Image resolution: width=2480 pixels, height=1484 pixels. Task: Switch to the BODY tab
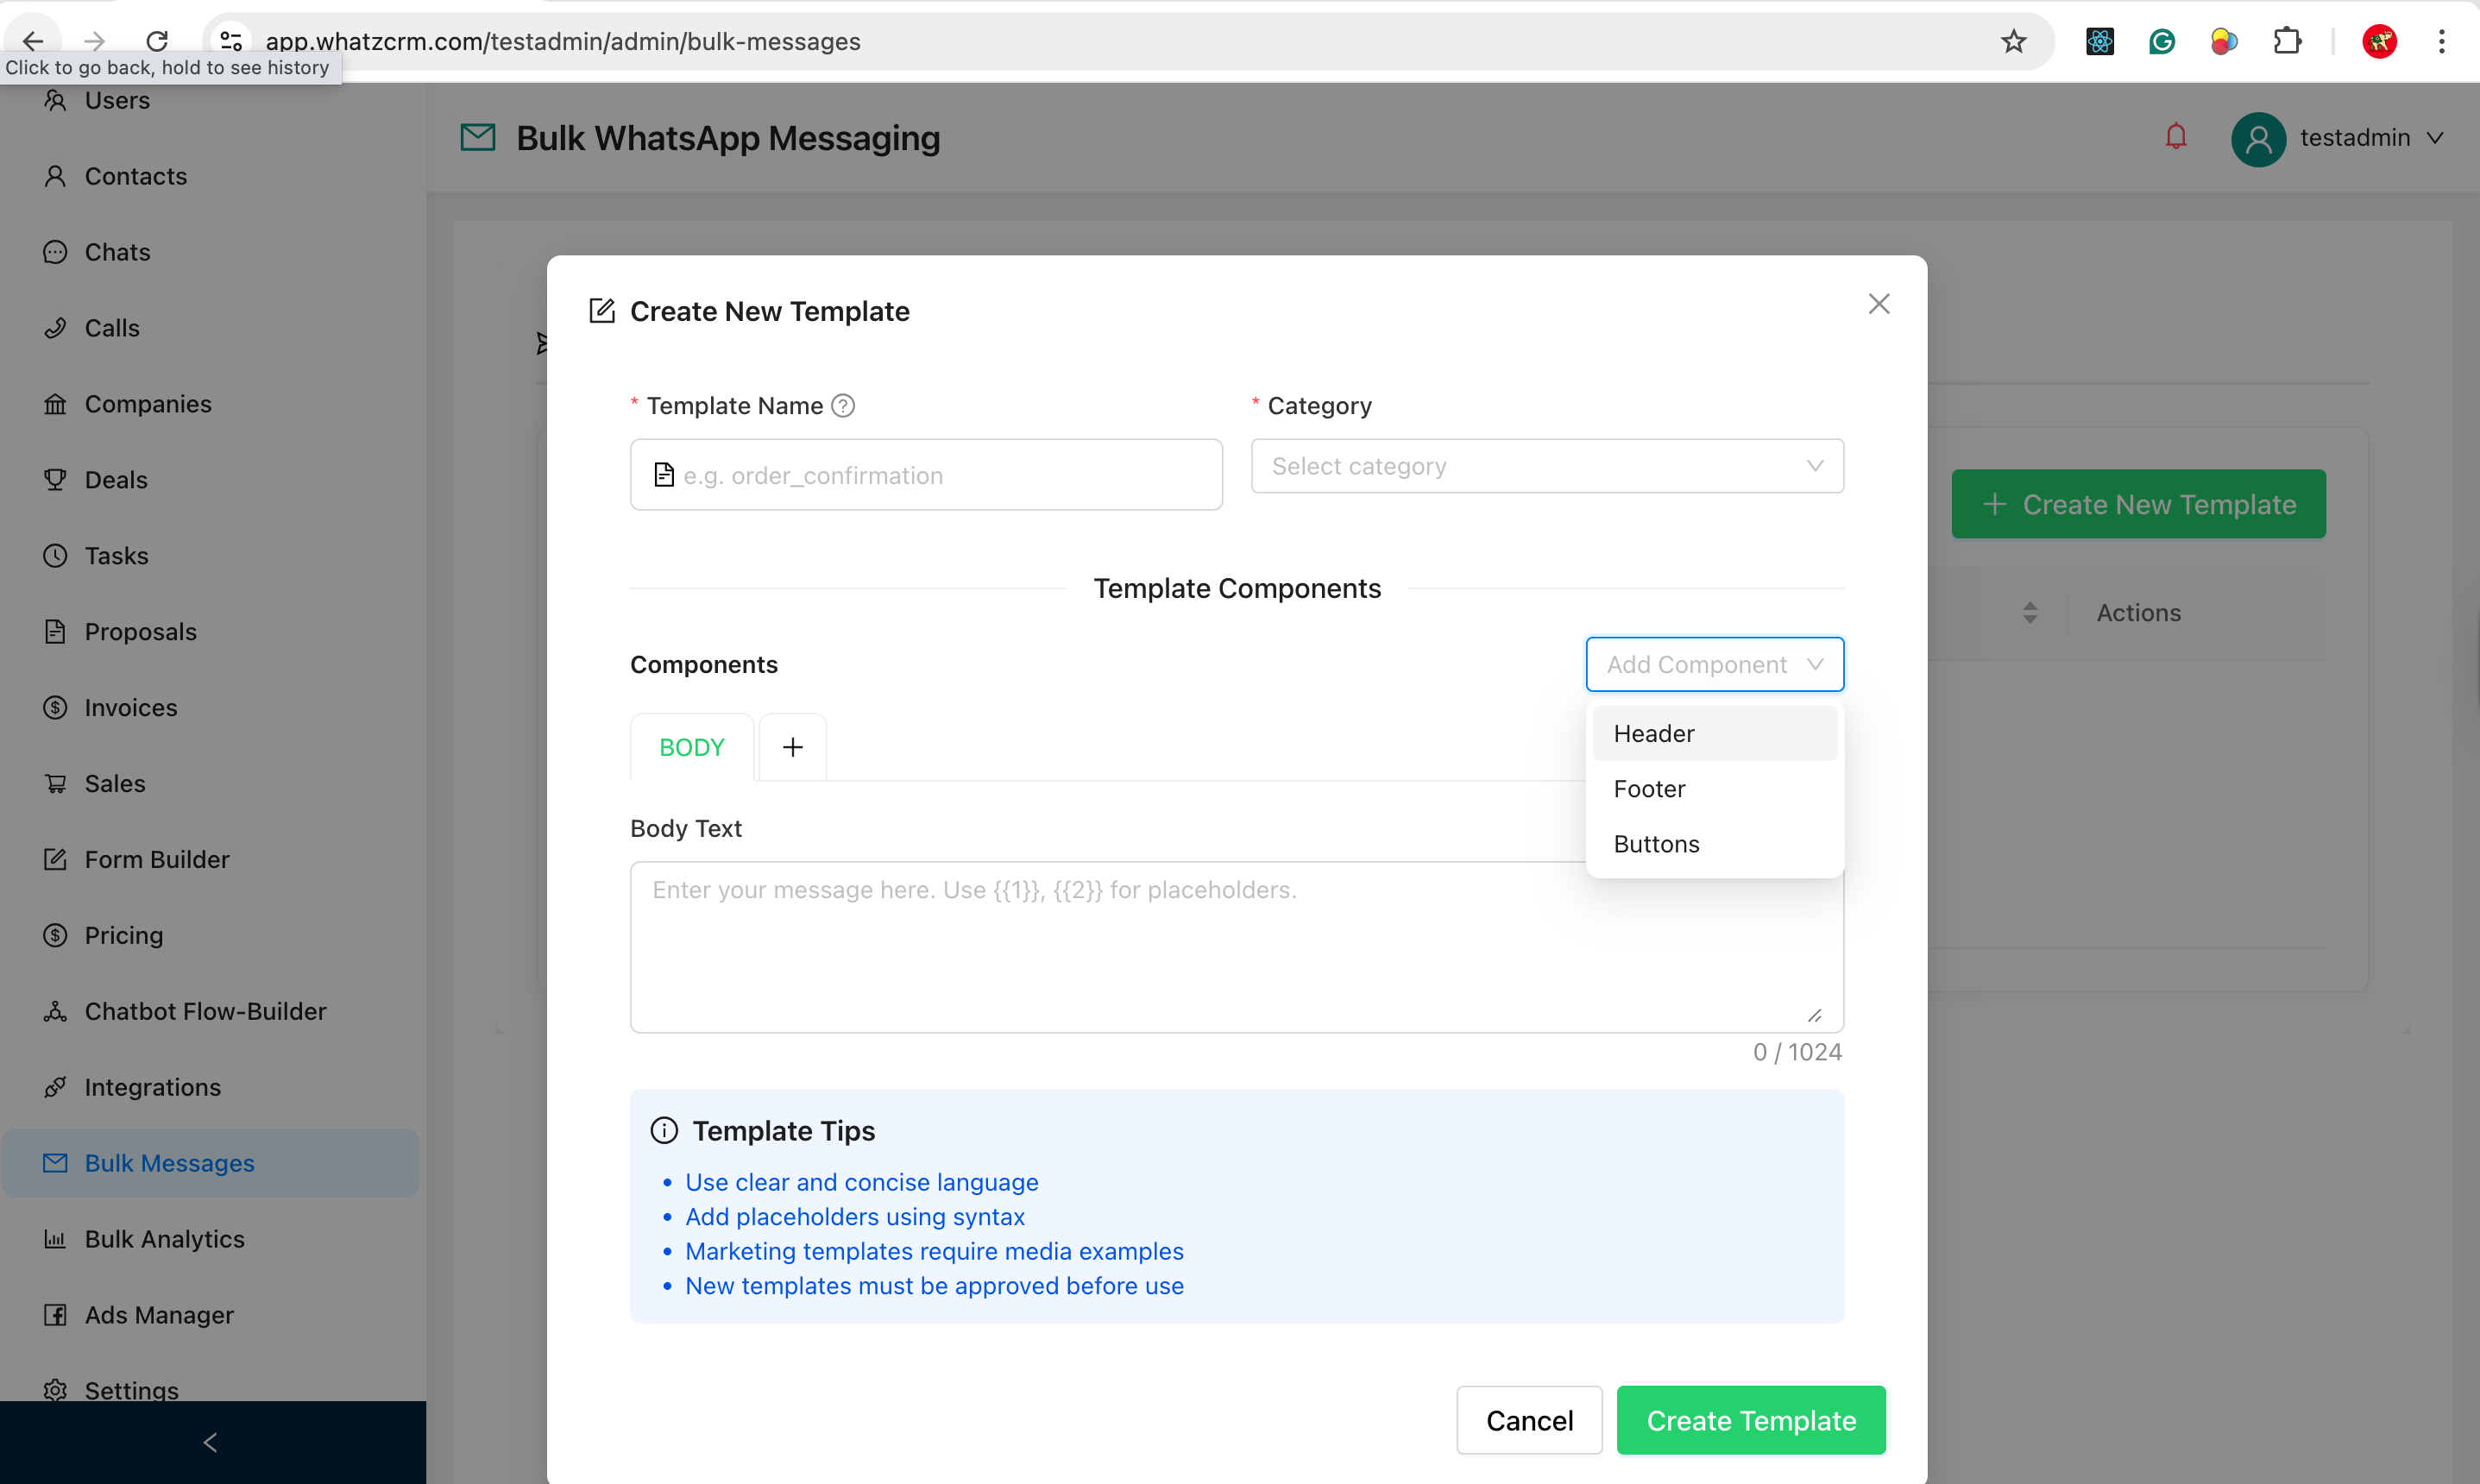coord(691,747)
